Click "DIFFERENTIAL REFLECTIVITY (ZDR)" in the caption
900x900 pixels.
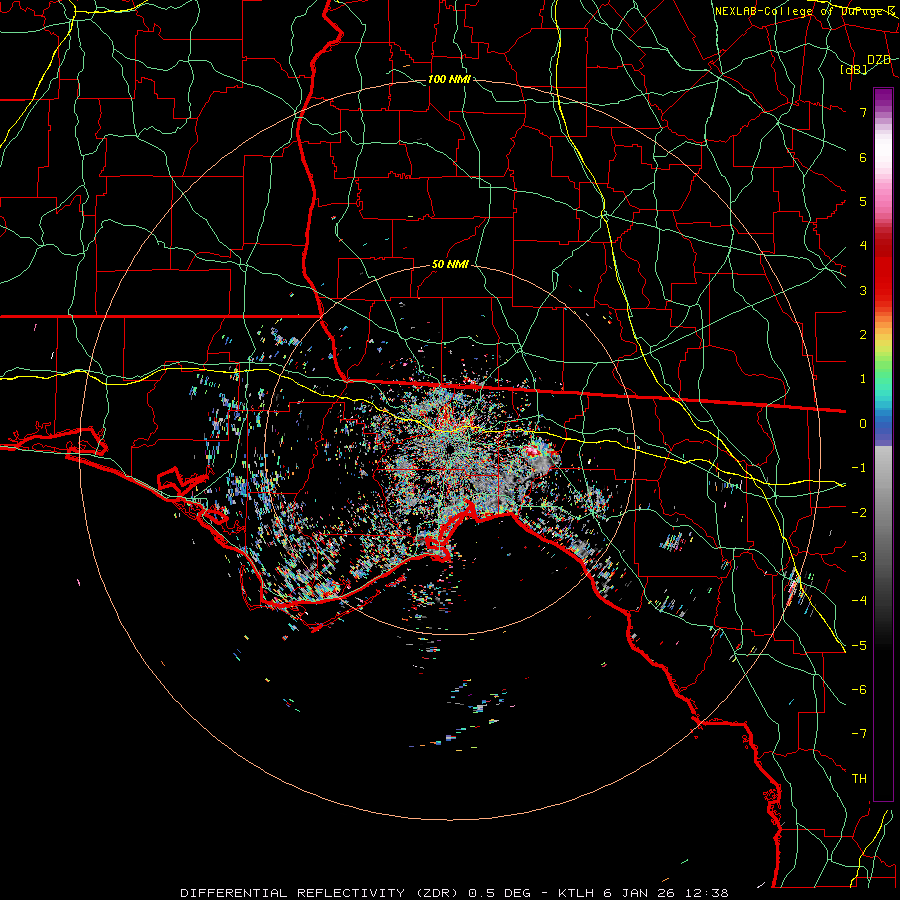point(320,893)
